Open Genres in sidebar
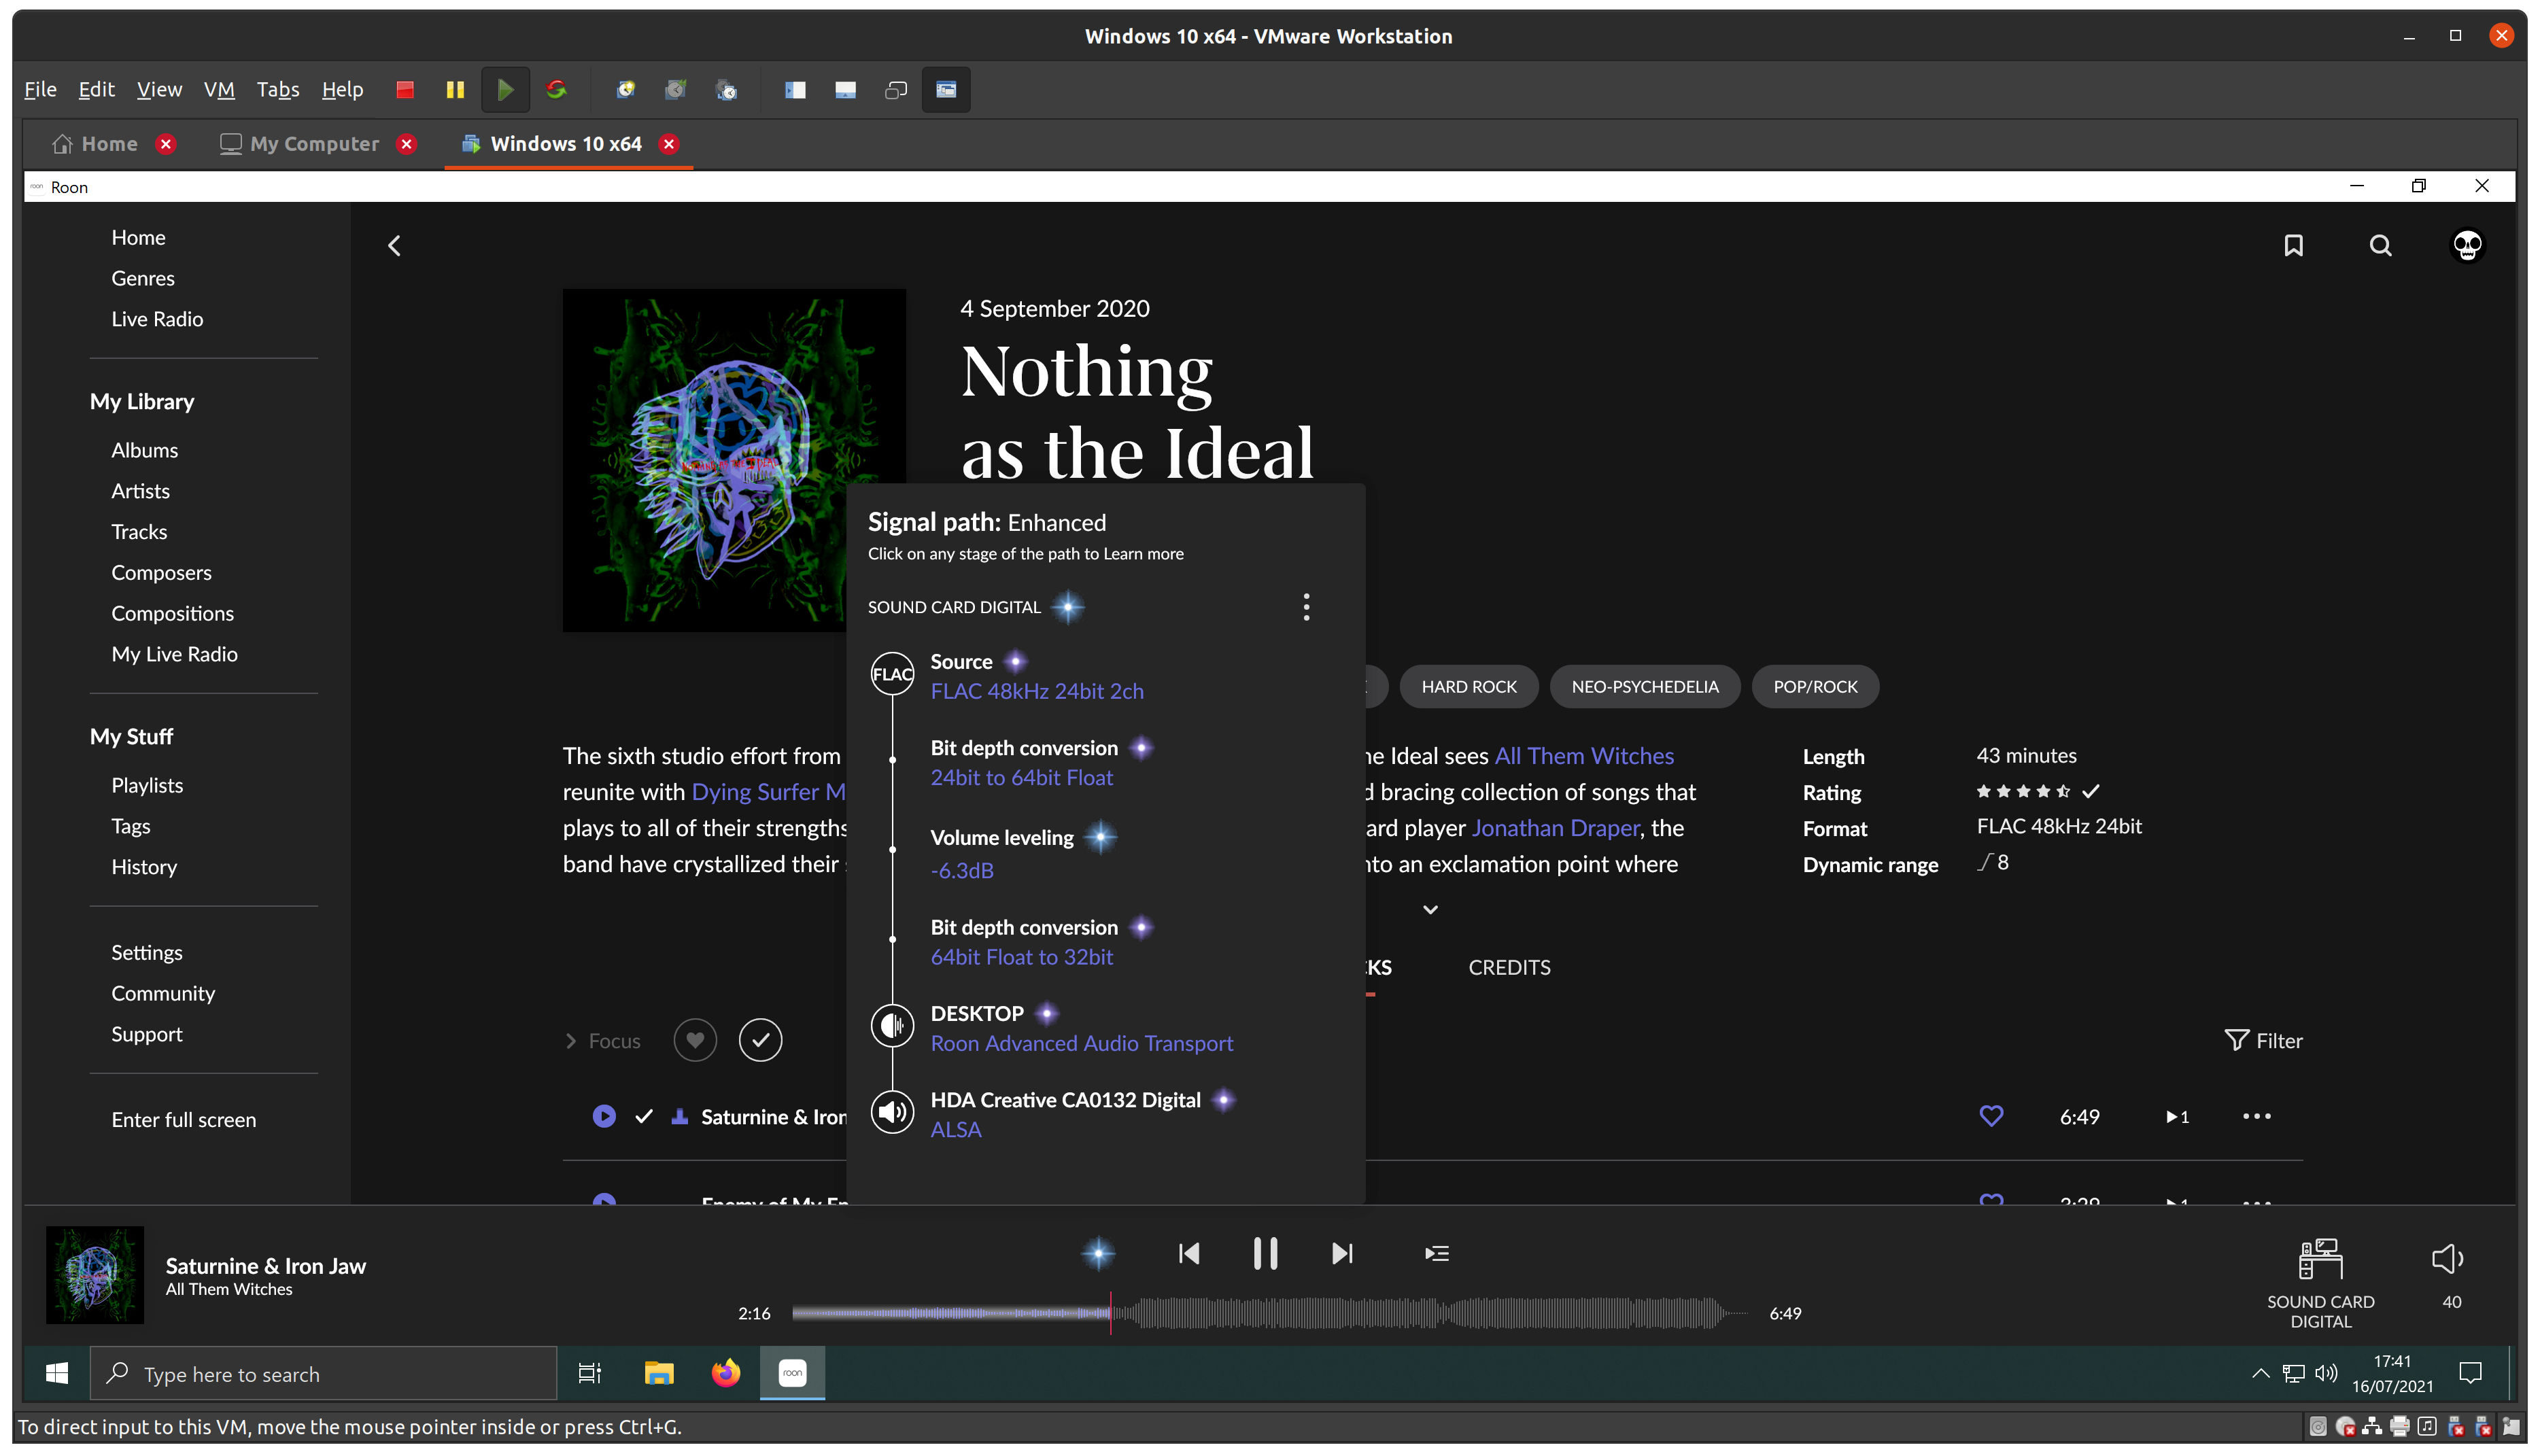Screen dimensions: 2540x1456 (x=143, y=278)
